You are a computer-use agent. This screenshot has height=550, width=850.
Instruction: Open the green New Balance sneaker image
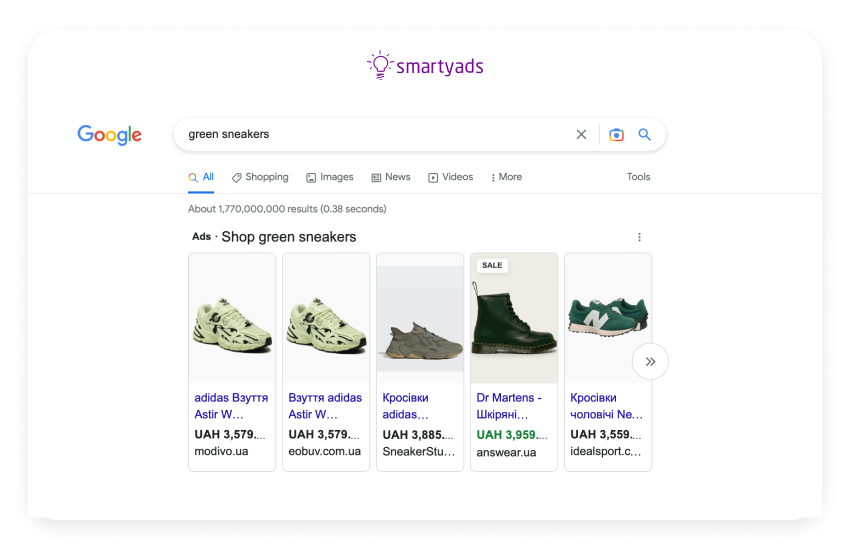[x=608, y=319]
